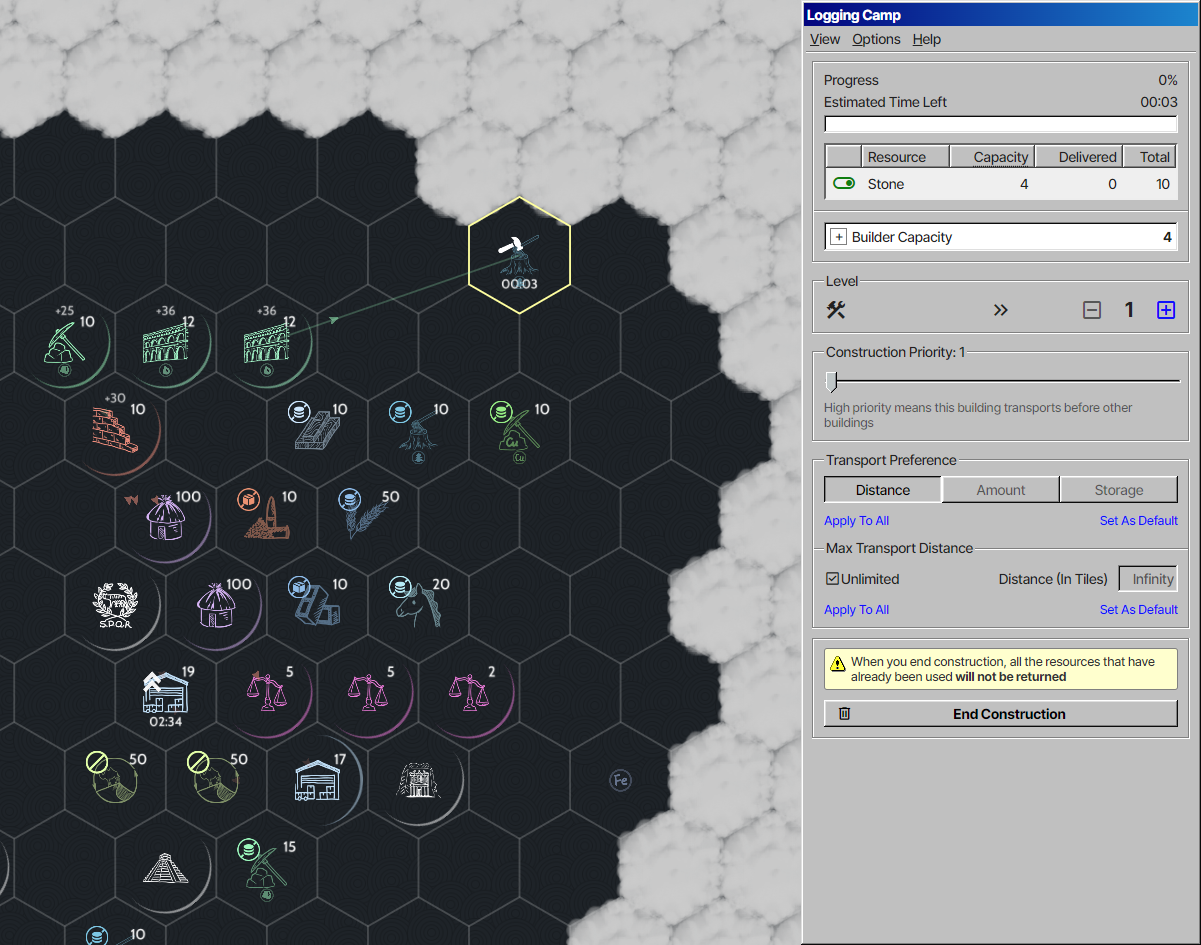
Task: Select the wheat farm building
Action: coord(367,516)
